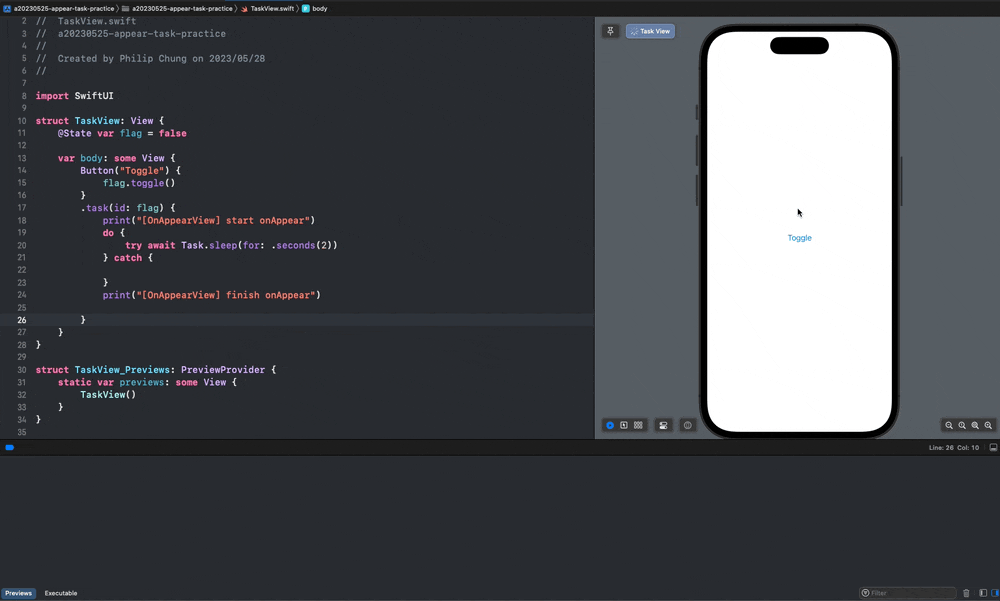1000x601 pixels.
Task: Open the body symbol breadcrumb
Action: pyautogui.click(x=314, y=8)
